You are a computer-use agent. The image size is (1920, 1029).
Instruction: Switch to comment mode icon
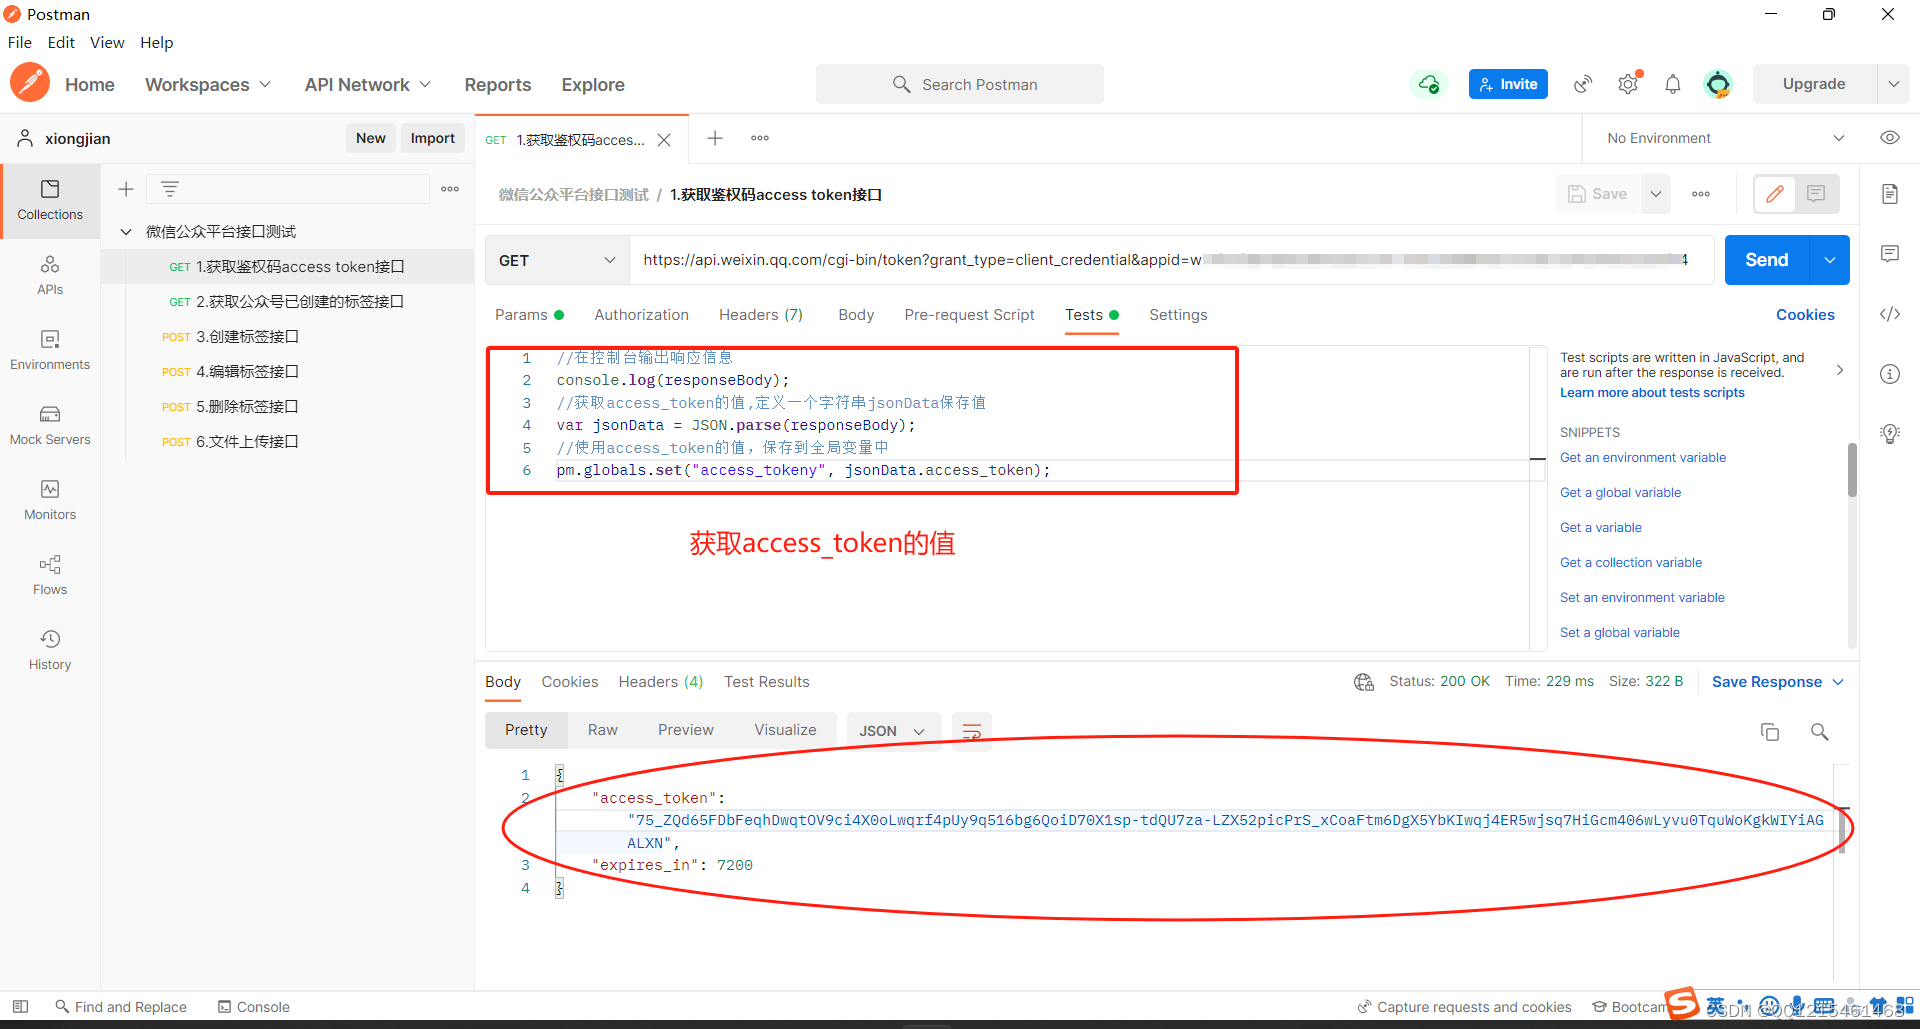tap(1816, 194)
